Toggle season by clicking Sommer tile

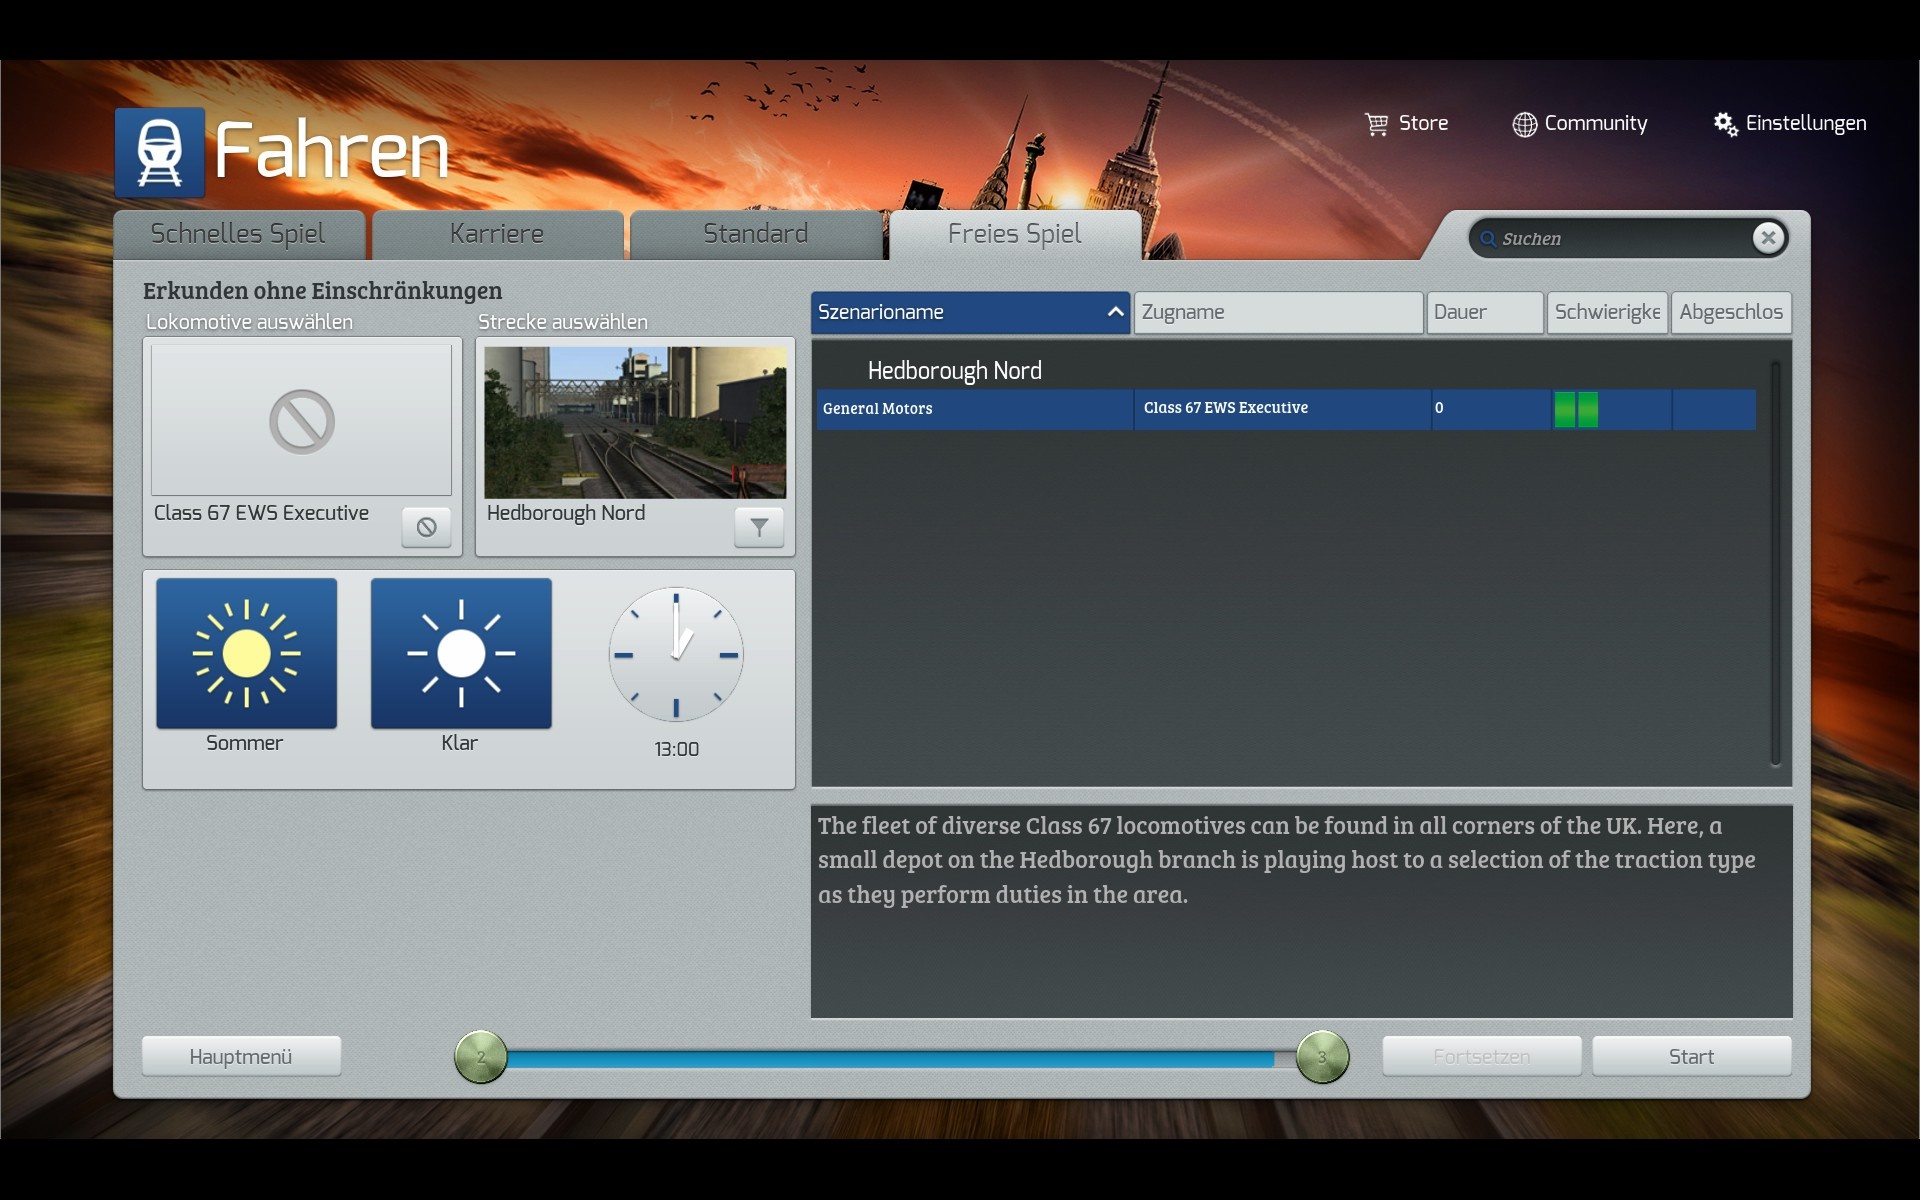click(x=246, y=653)
